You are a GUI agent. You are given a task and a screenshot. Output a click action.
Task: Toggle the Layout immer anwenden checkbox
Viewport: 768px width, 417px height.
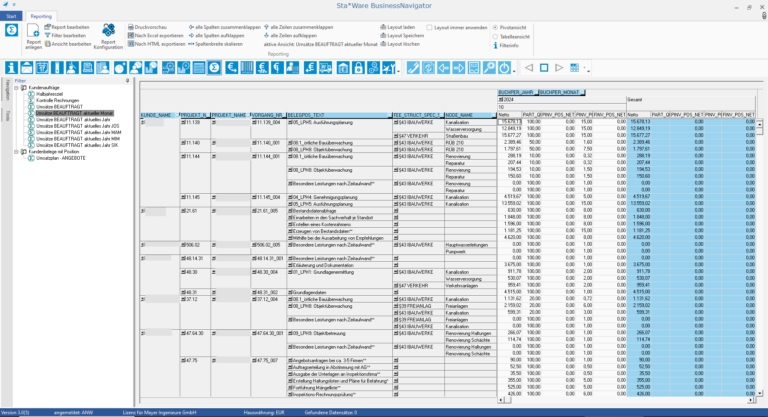[x=430, y=27]
